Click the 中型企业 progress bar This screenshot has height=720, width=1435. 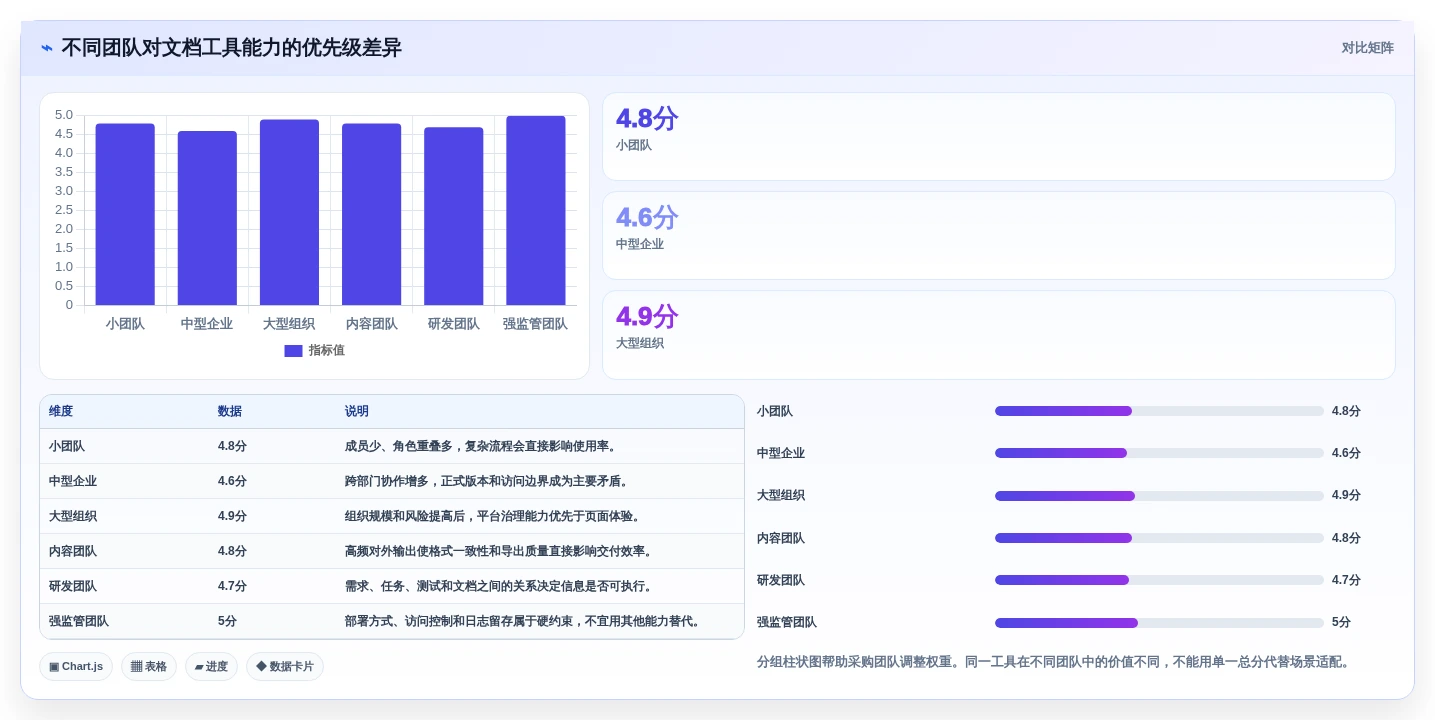(x=1159, y=453)
